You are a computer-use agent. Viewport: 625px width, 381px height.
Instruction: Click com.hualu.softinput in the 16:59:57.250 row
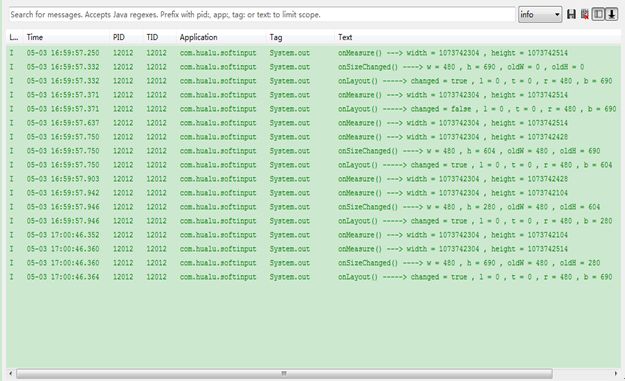pos(218,53)
